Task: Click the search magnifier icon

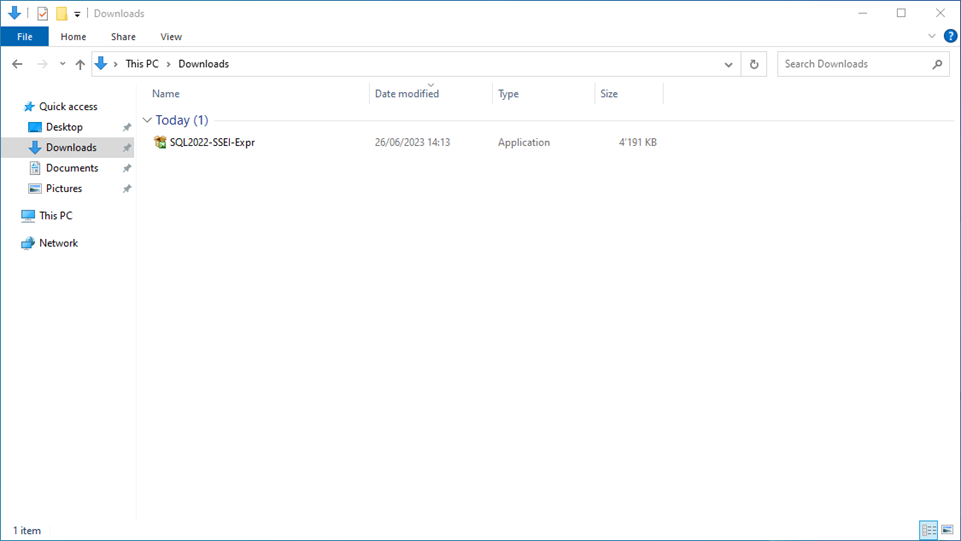Action: click(x=937, y=64)
